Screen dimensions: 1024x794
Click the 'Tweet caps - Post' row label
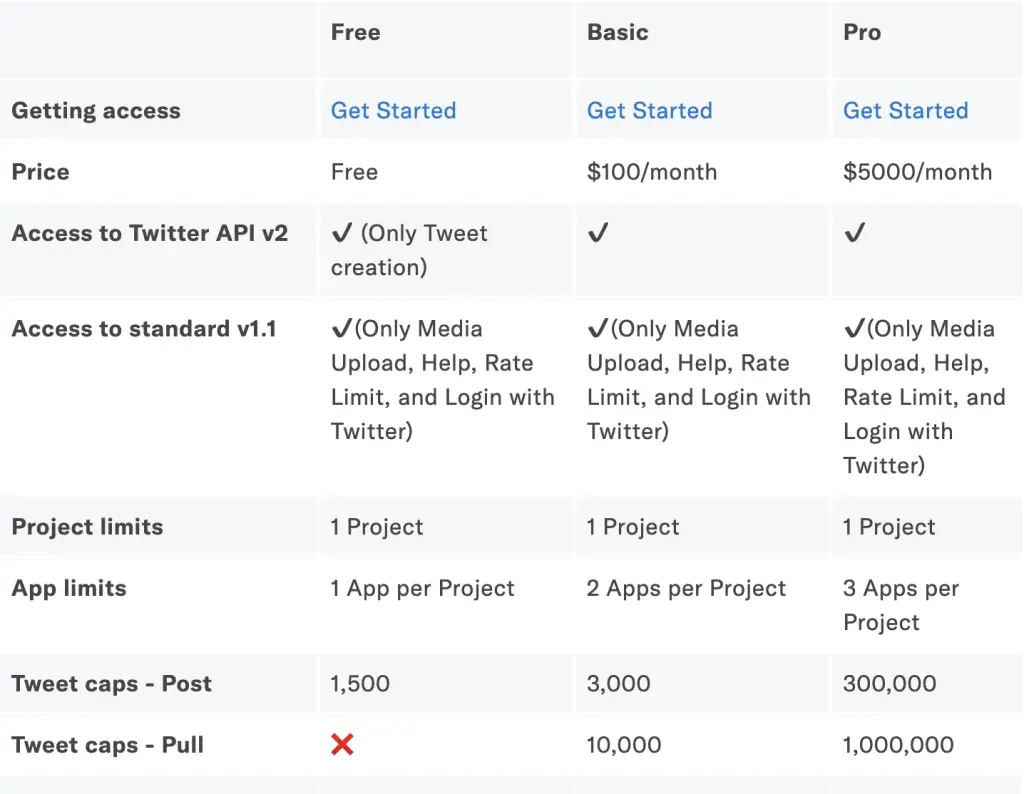click(111, 684)
